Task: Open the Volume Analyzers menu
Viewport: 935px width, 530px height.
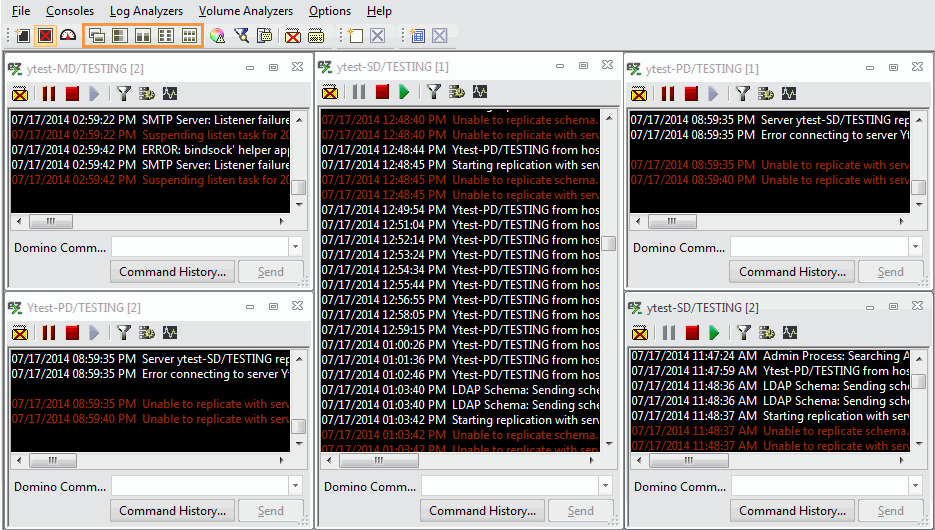Action: [x=245, y=11]
